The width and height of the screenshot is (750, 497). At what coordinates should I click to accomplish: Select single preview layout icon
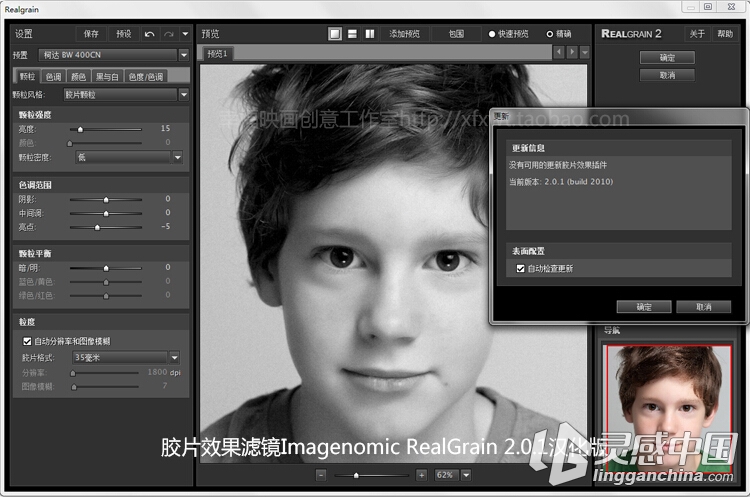[x=335, y=34]
